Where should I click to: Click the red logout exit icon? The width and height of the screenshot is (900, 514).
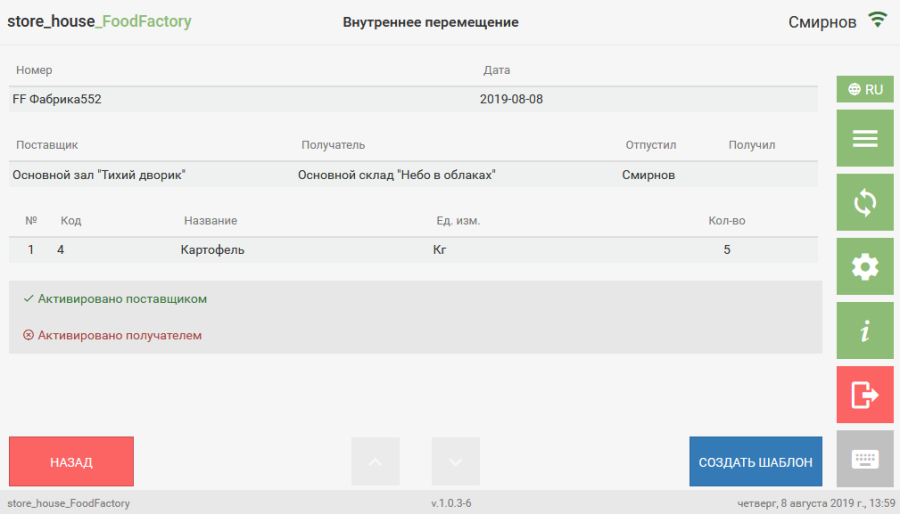tap(864, 394)
